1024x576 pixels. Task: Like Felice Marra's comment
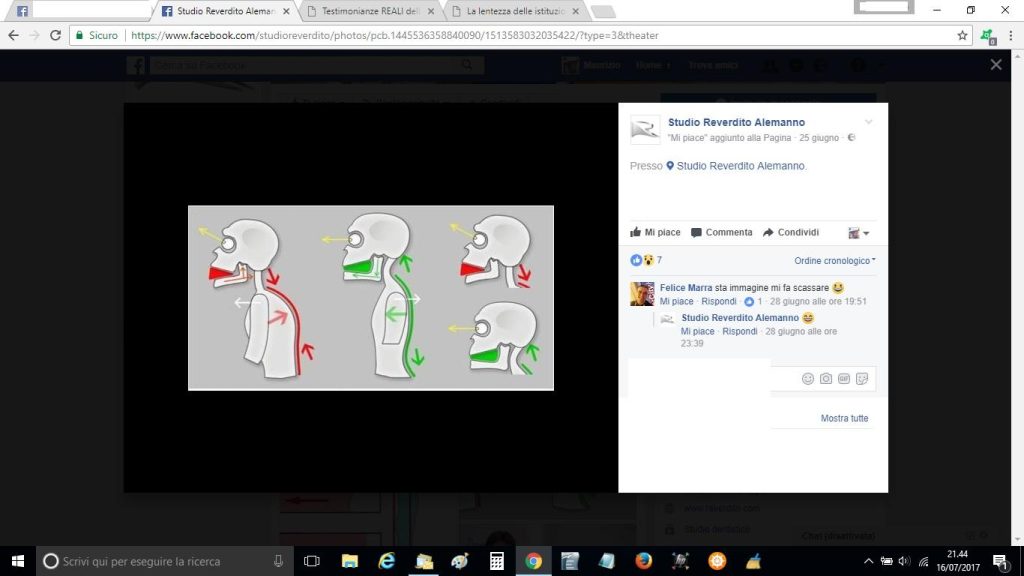(x=676, y=301)
